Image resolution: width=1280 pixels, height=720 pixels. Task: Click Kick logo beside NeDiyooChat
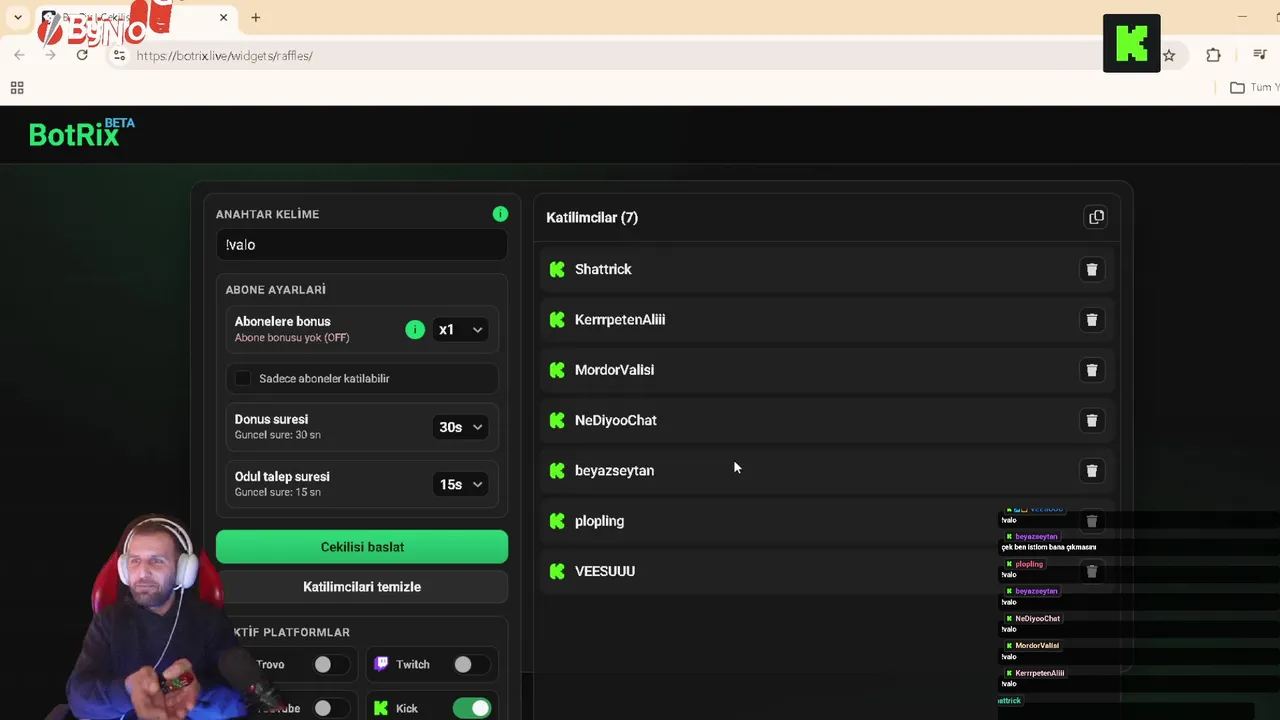click(557, 420)
